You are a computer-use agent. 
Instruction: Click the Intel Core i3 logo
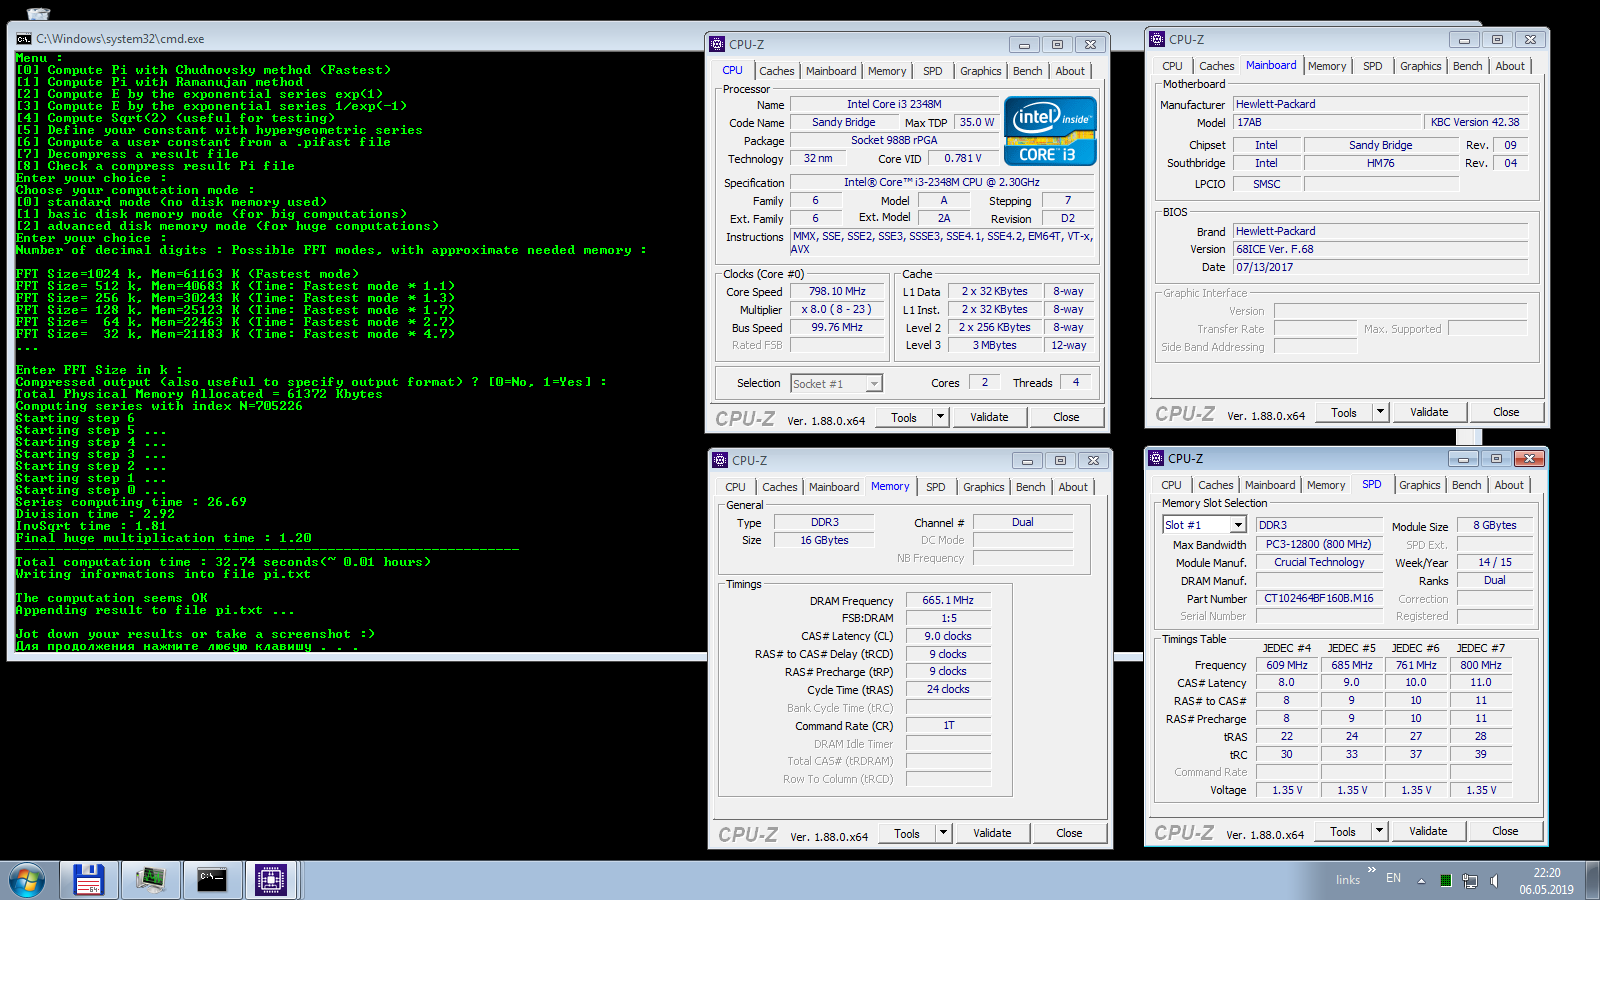coord(1050,131)
